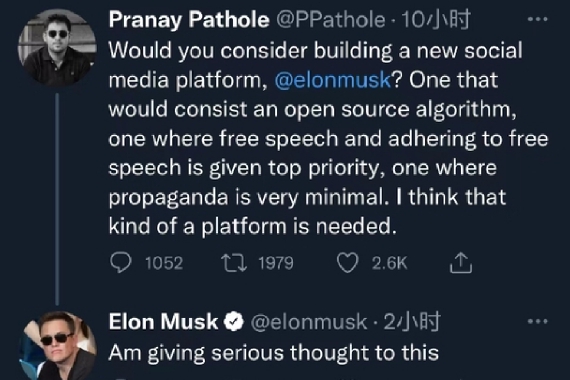Open Pranay Pathole's profile picture
The image size is (570, 380).
[x=57, y=47]
